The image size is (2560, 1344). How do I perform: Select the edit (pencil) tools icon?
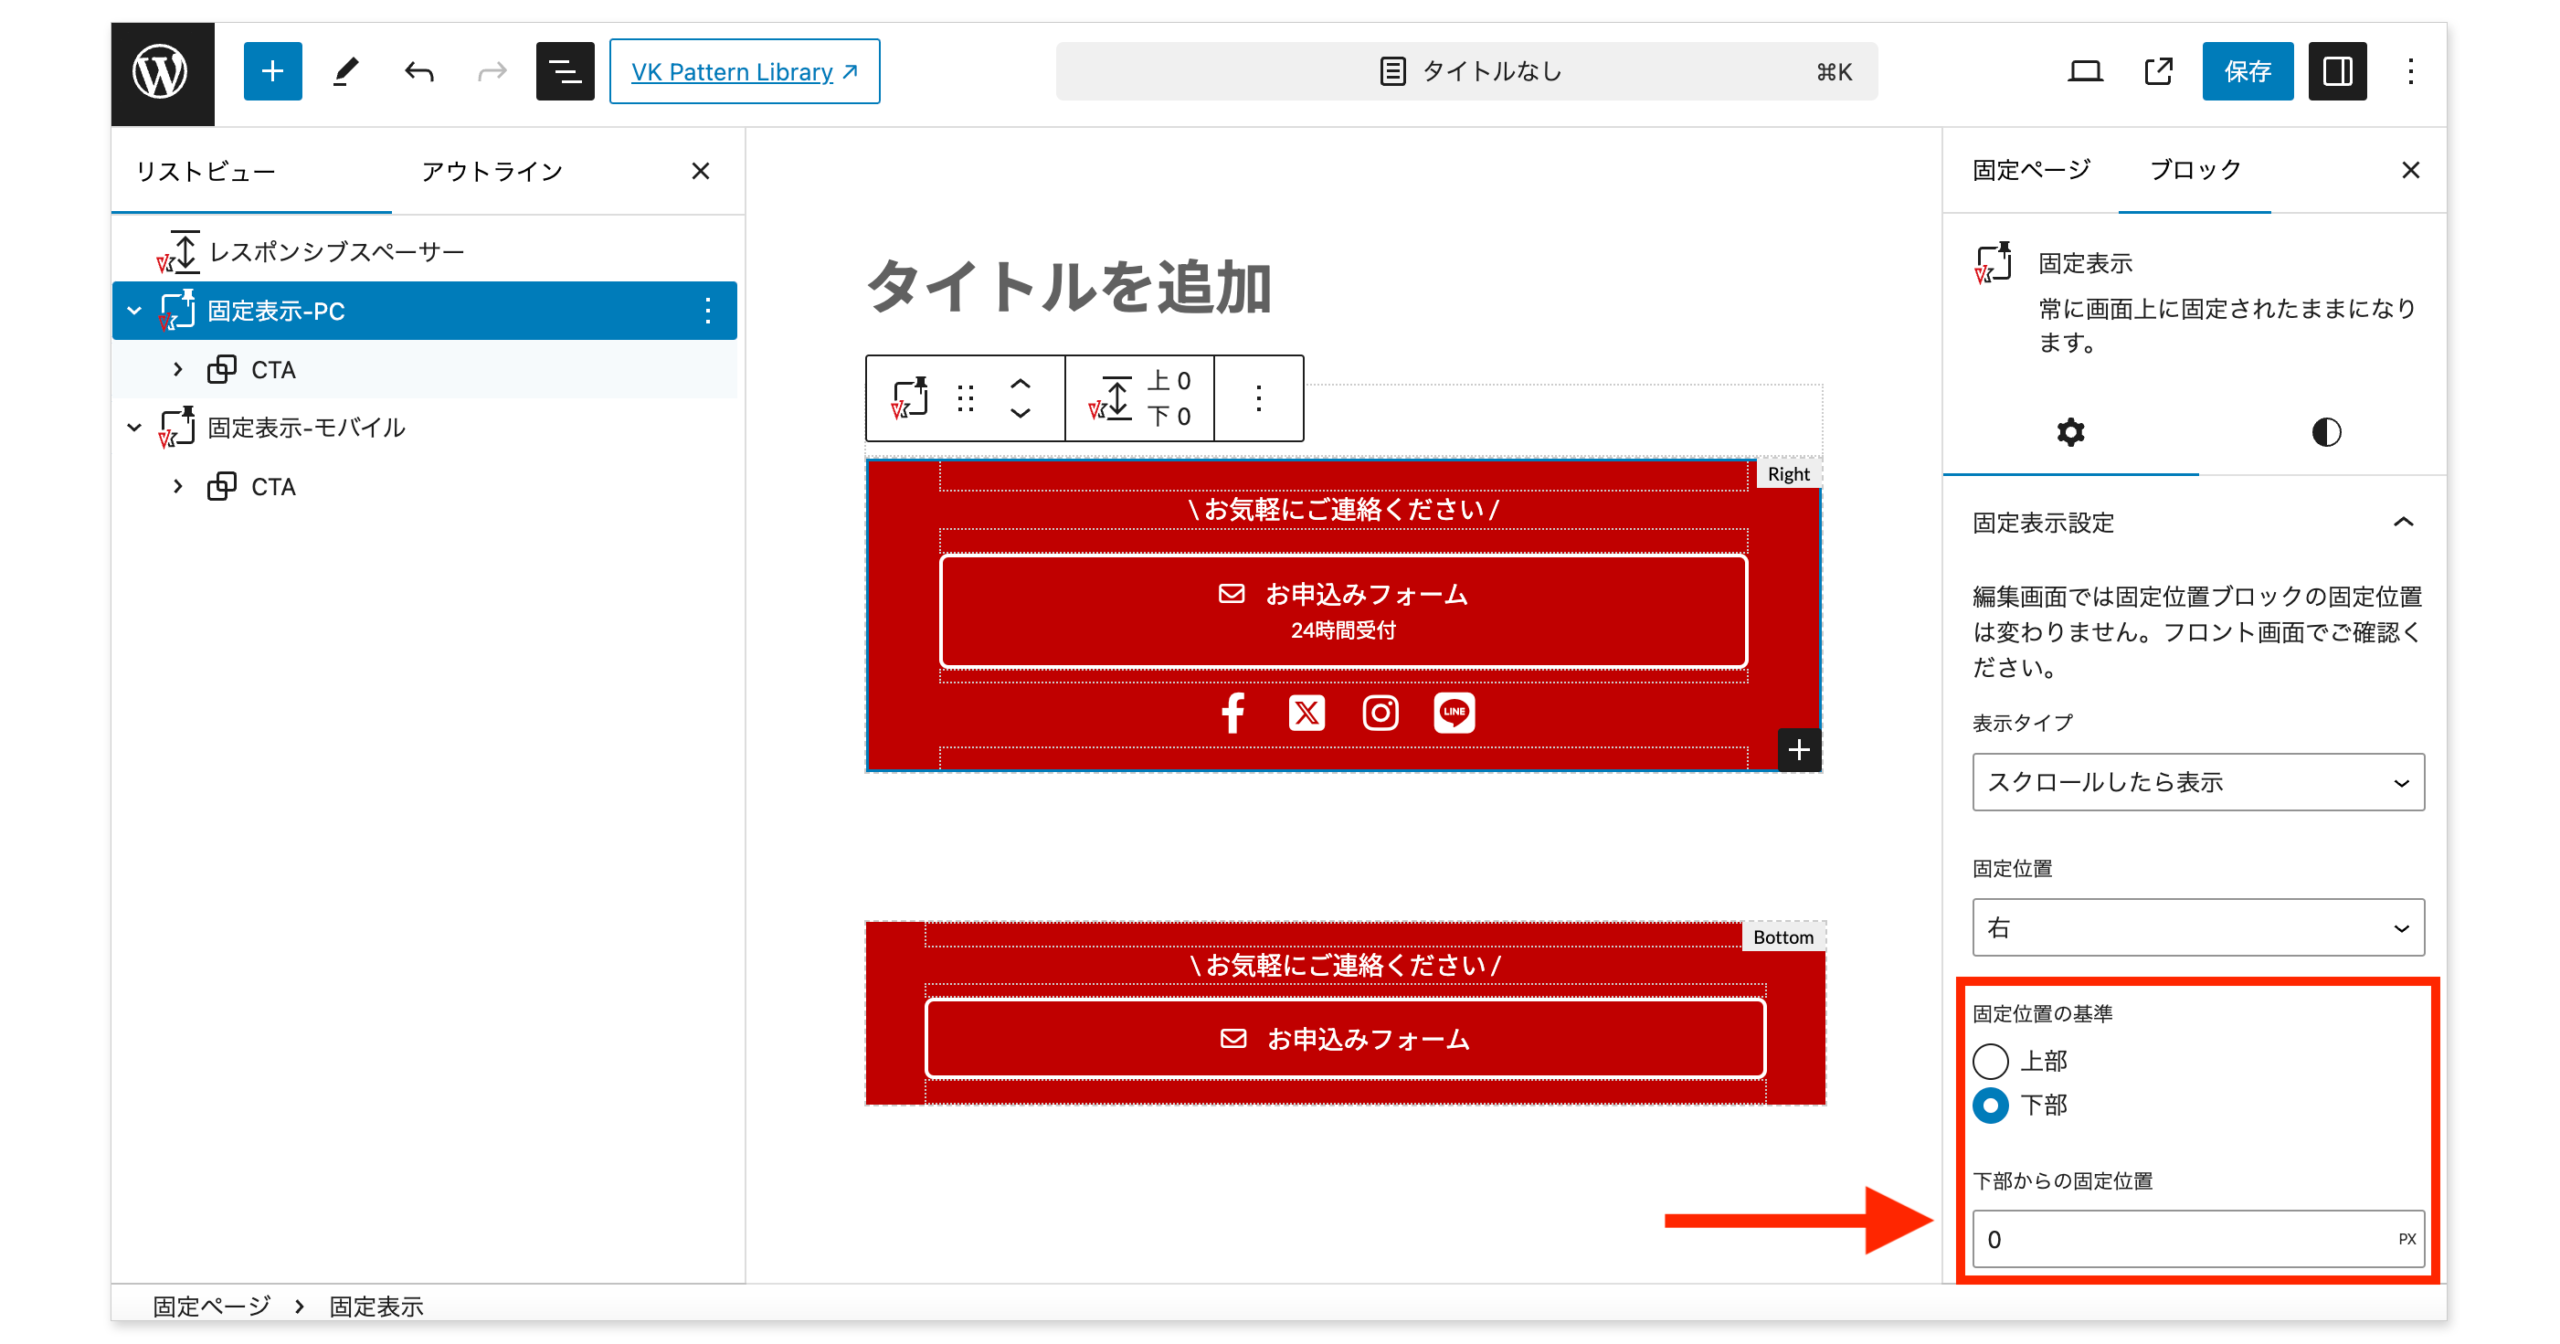[x=346, y=71]
